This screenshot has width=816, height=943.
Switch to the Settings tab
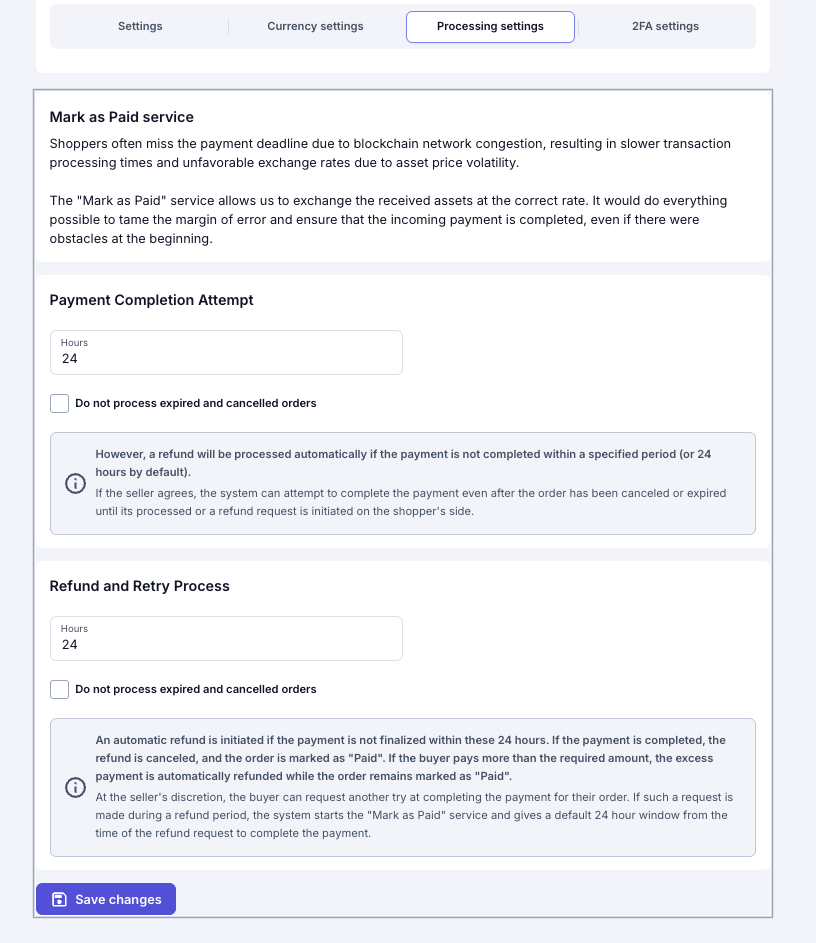(140, 26)
